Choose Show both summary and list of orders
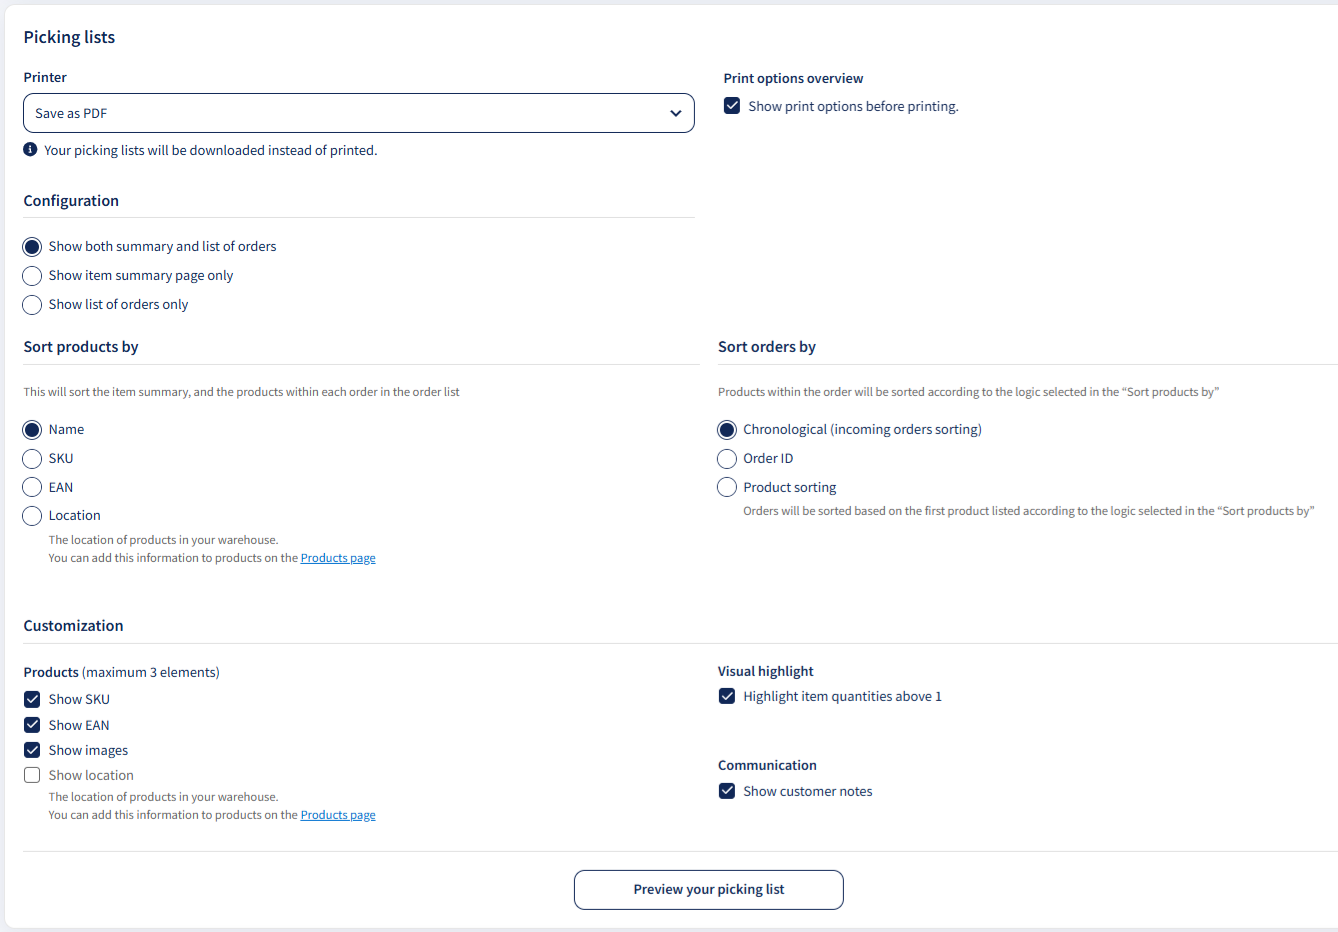 point(32,247)
